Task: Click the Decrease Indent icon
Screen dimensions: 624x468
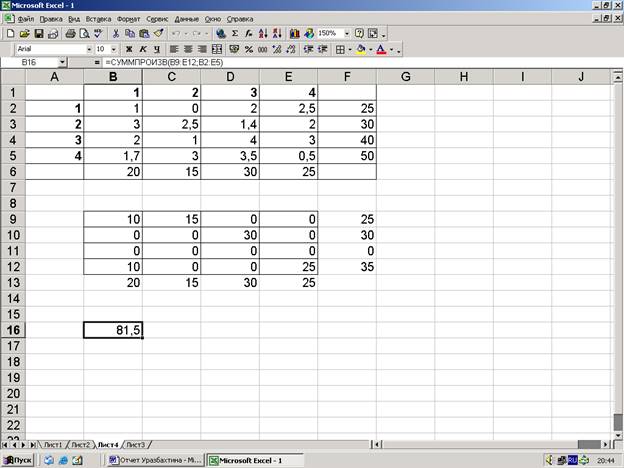Action: point(308,49)
